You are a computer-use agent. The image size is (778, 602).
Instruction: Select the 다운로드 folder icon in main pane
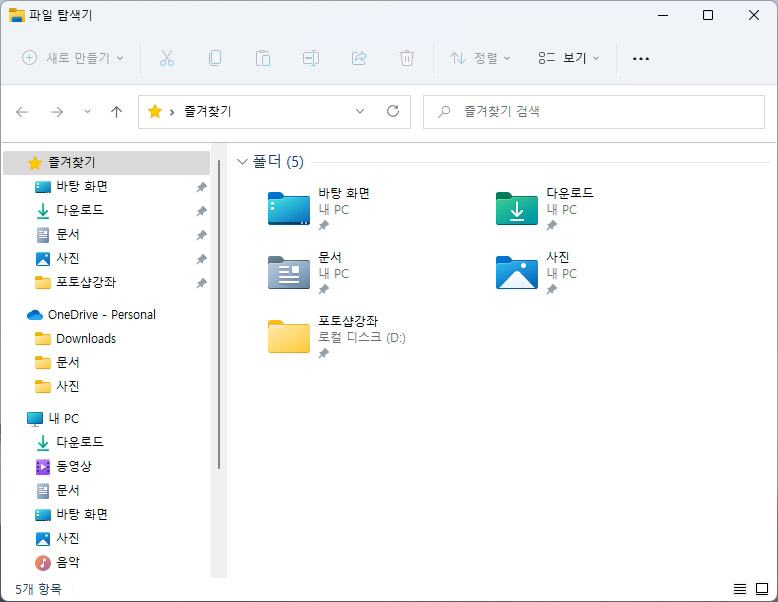pos(517,208)
